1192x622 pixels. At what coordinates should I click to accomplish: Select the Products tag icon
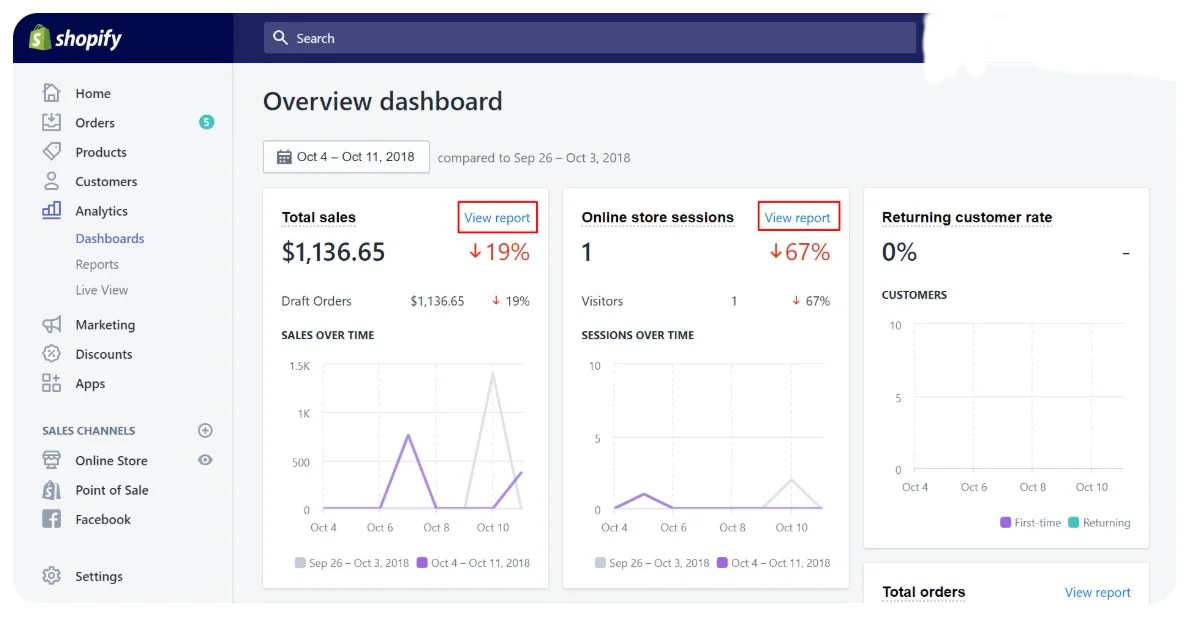click(52, 152)
